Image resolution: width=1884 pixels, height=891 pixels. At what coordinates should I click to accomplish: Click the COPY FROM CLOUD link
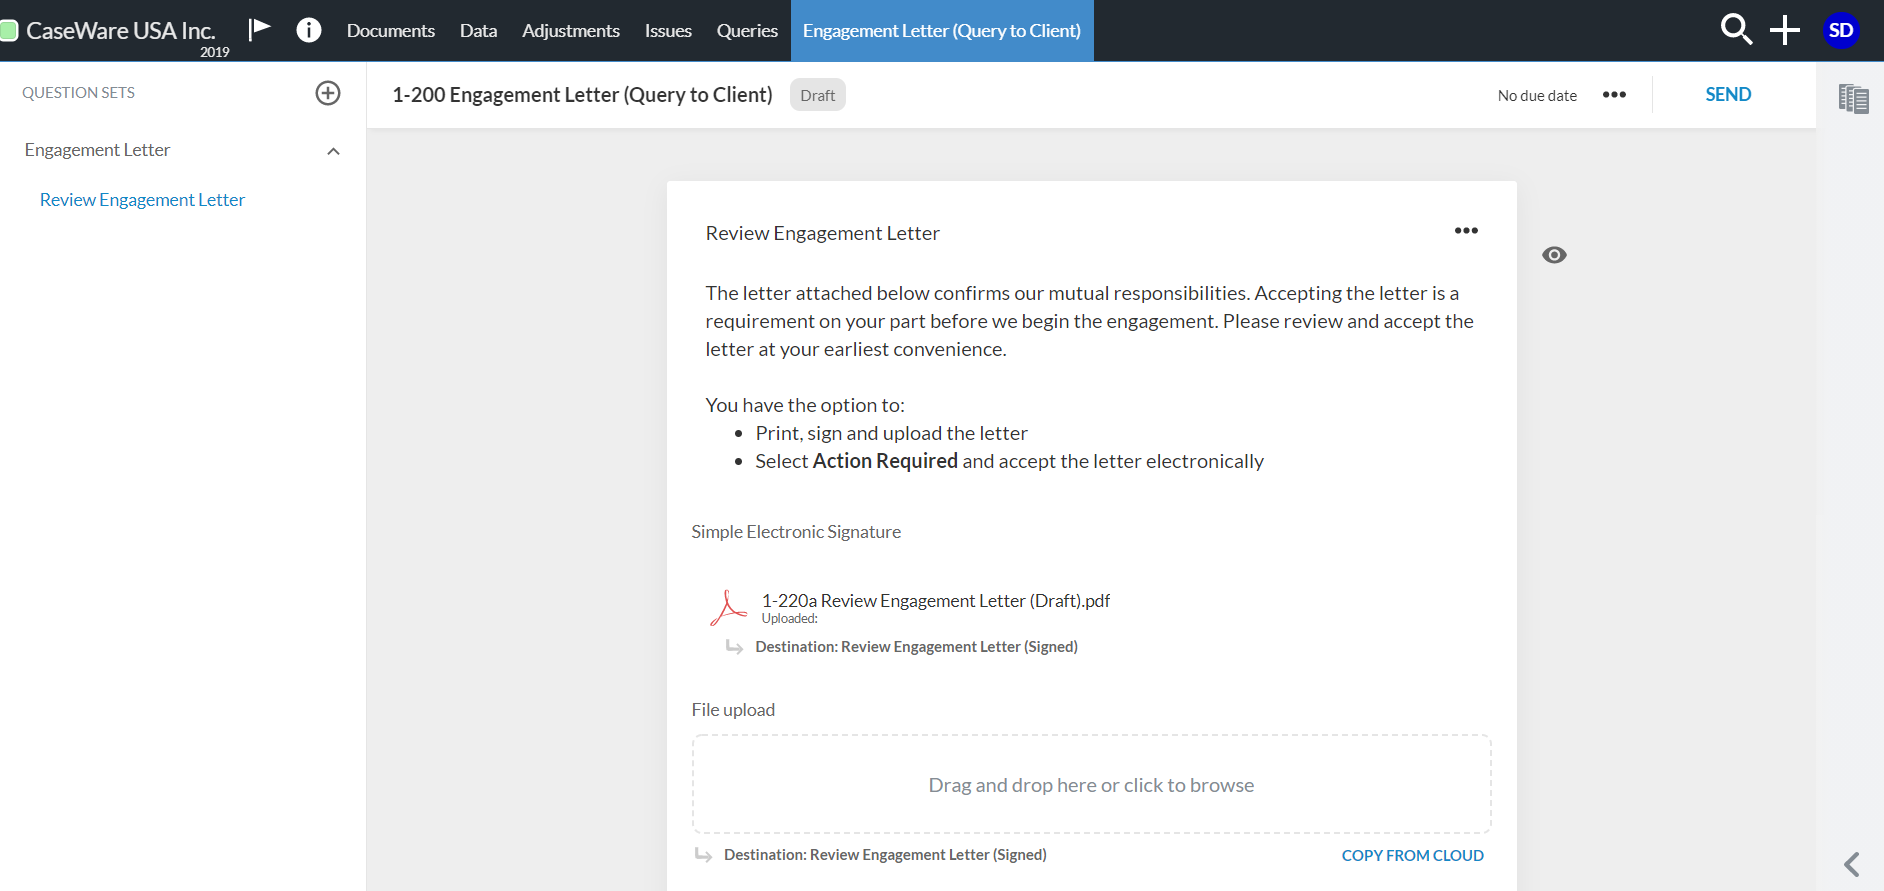1412,856
